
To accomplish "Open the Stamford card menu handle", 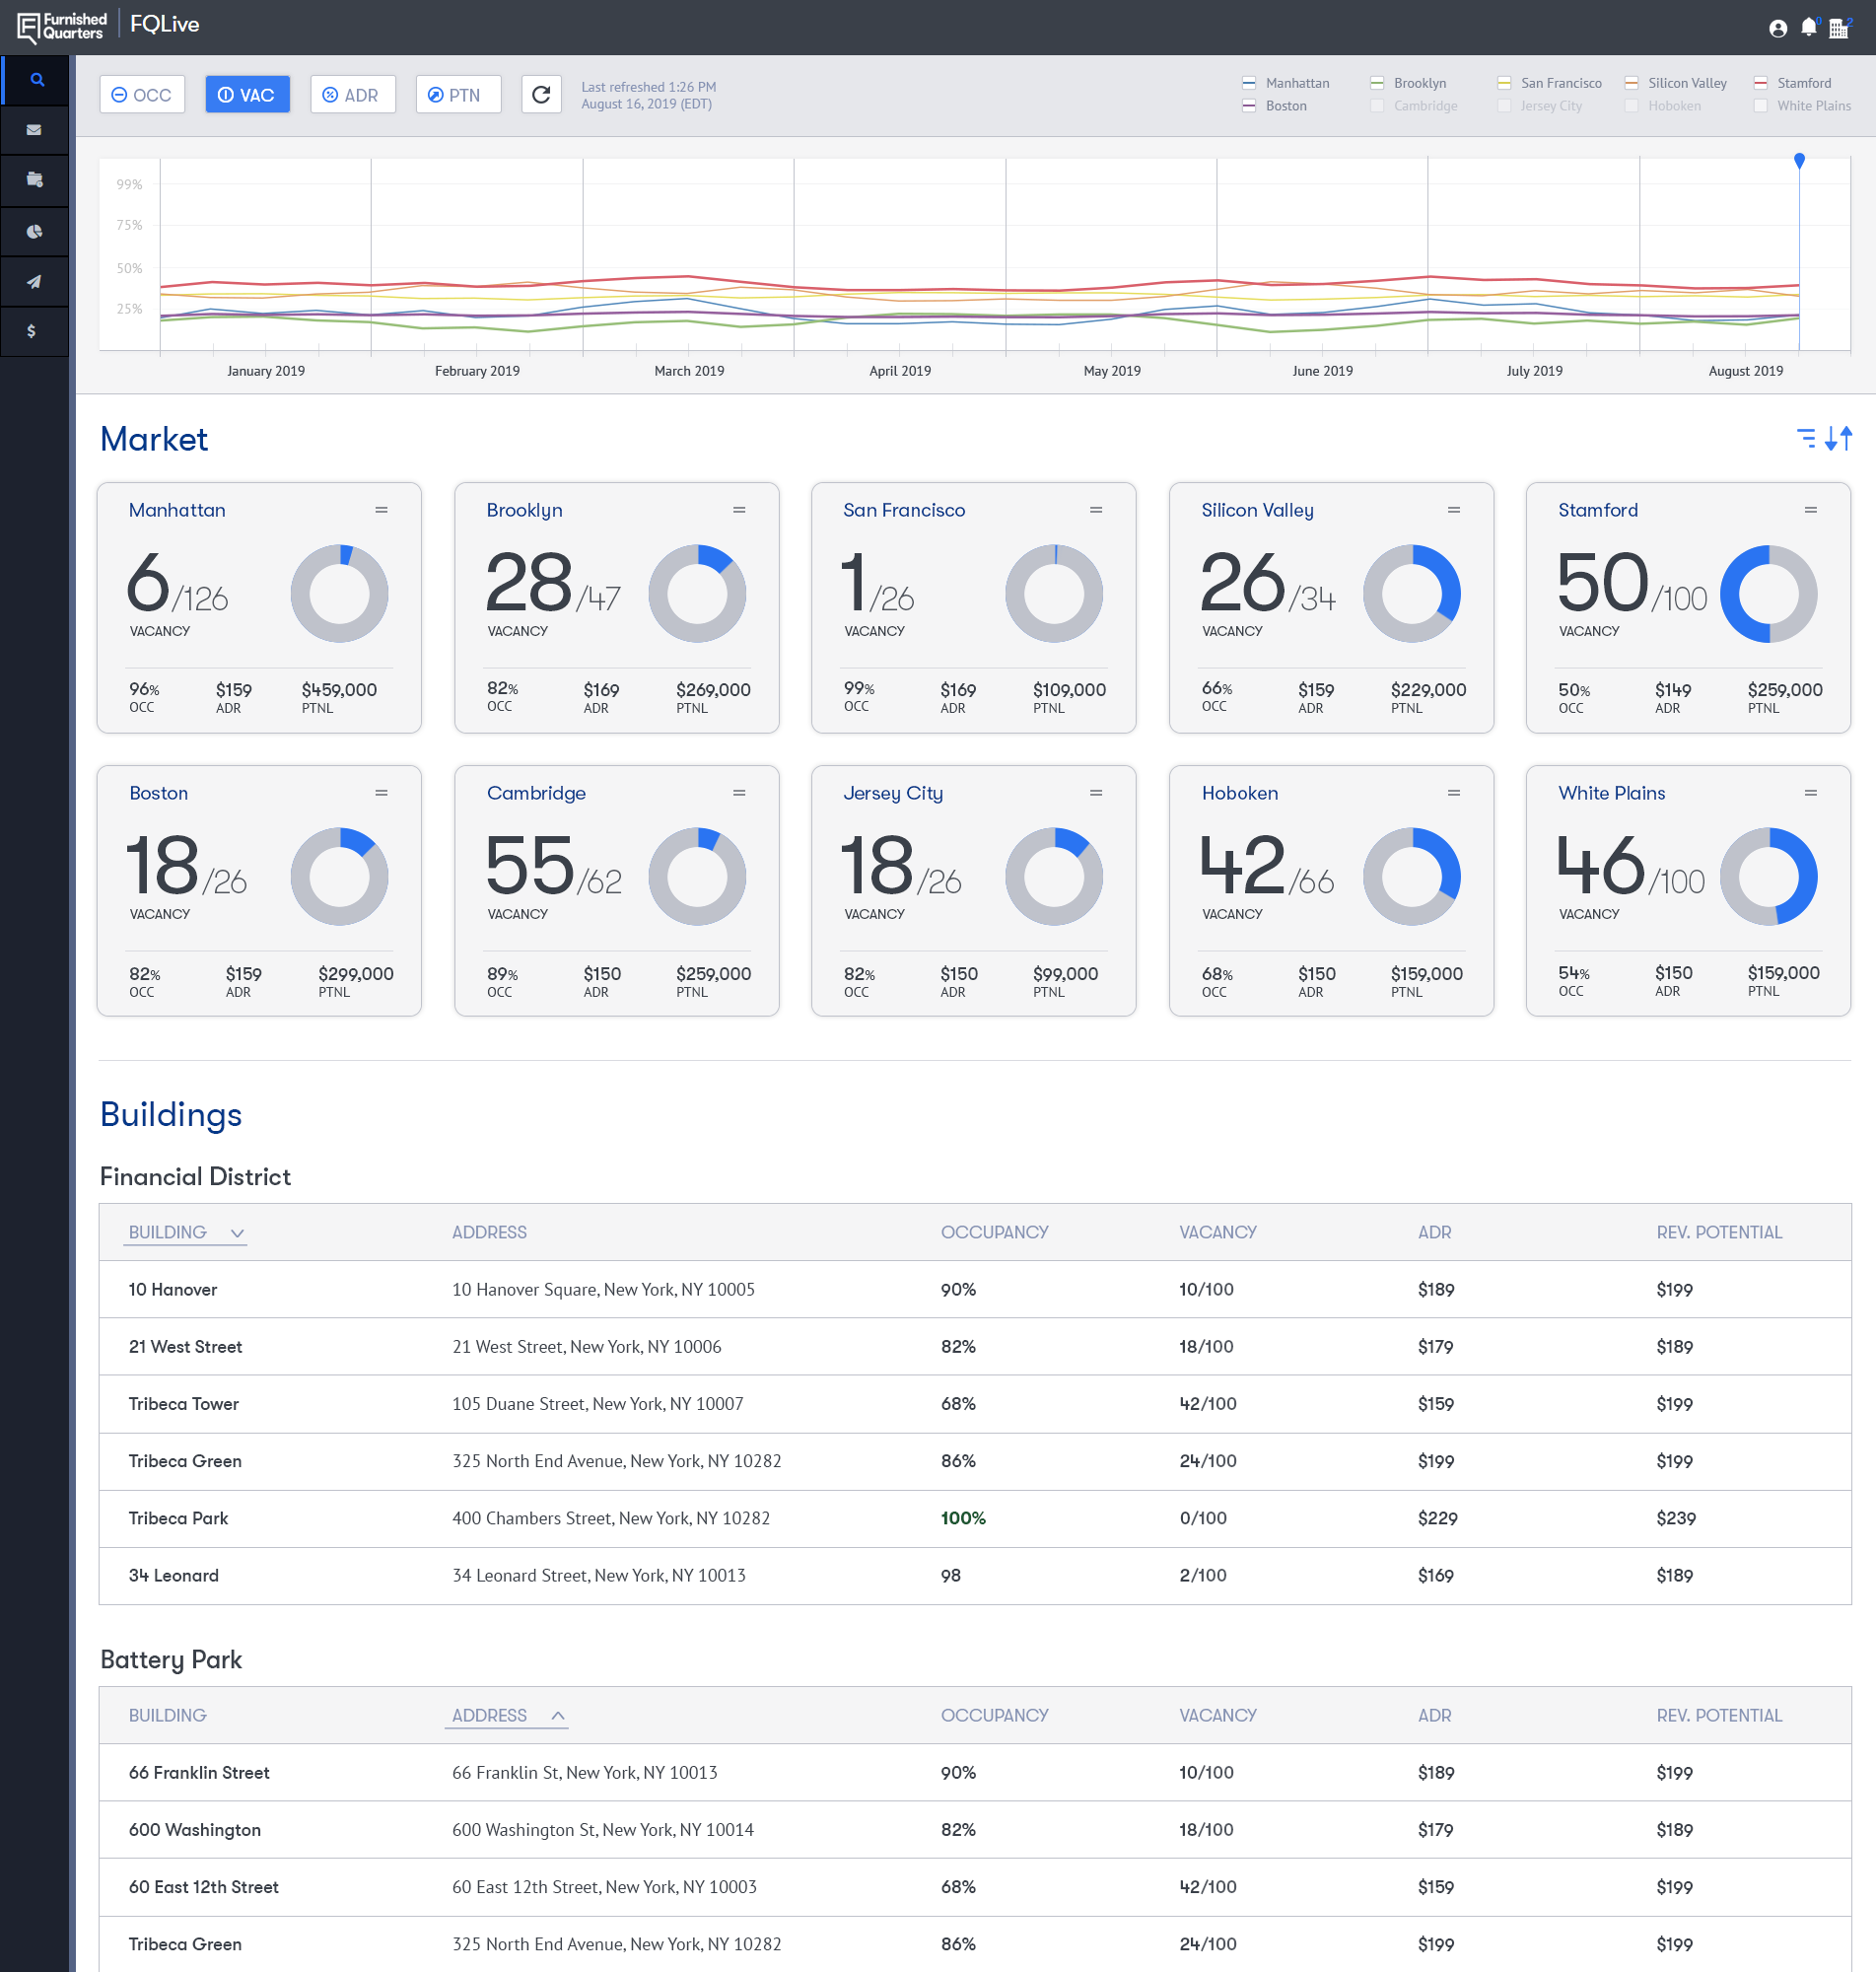I will [x=1811, y=510].
